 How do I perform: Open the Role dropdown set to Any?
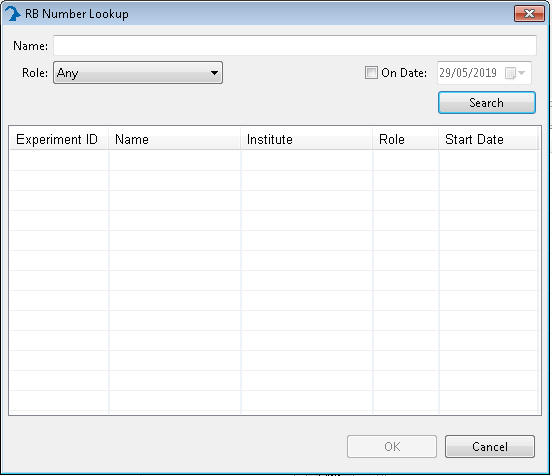(x=138, y=73)
